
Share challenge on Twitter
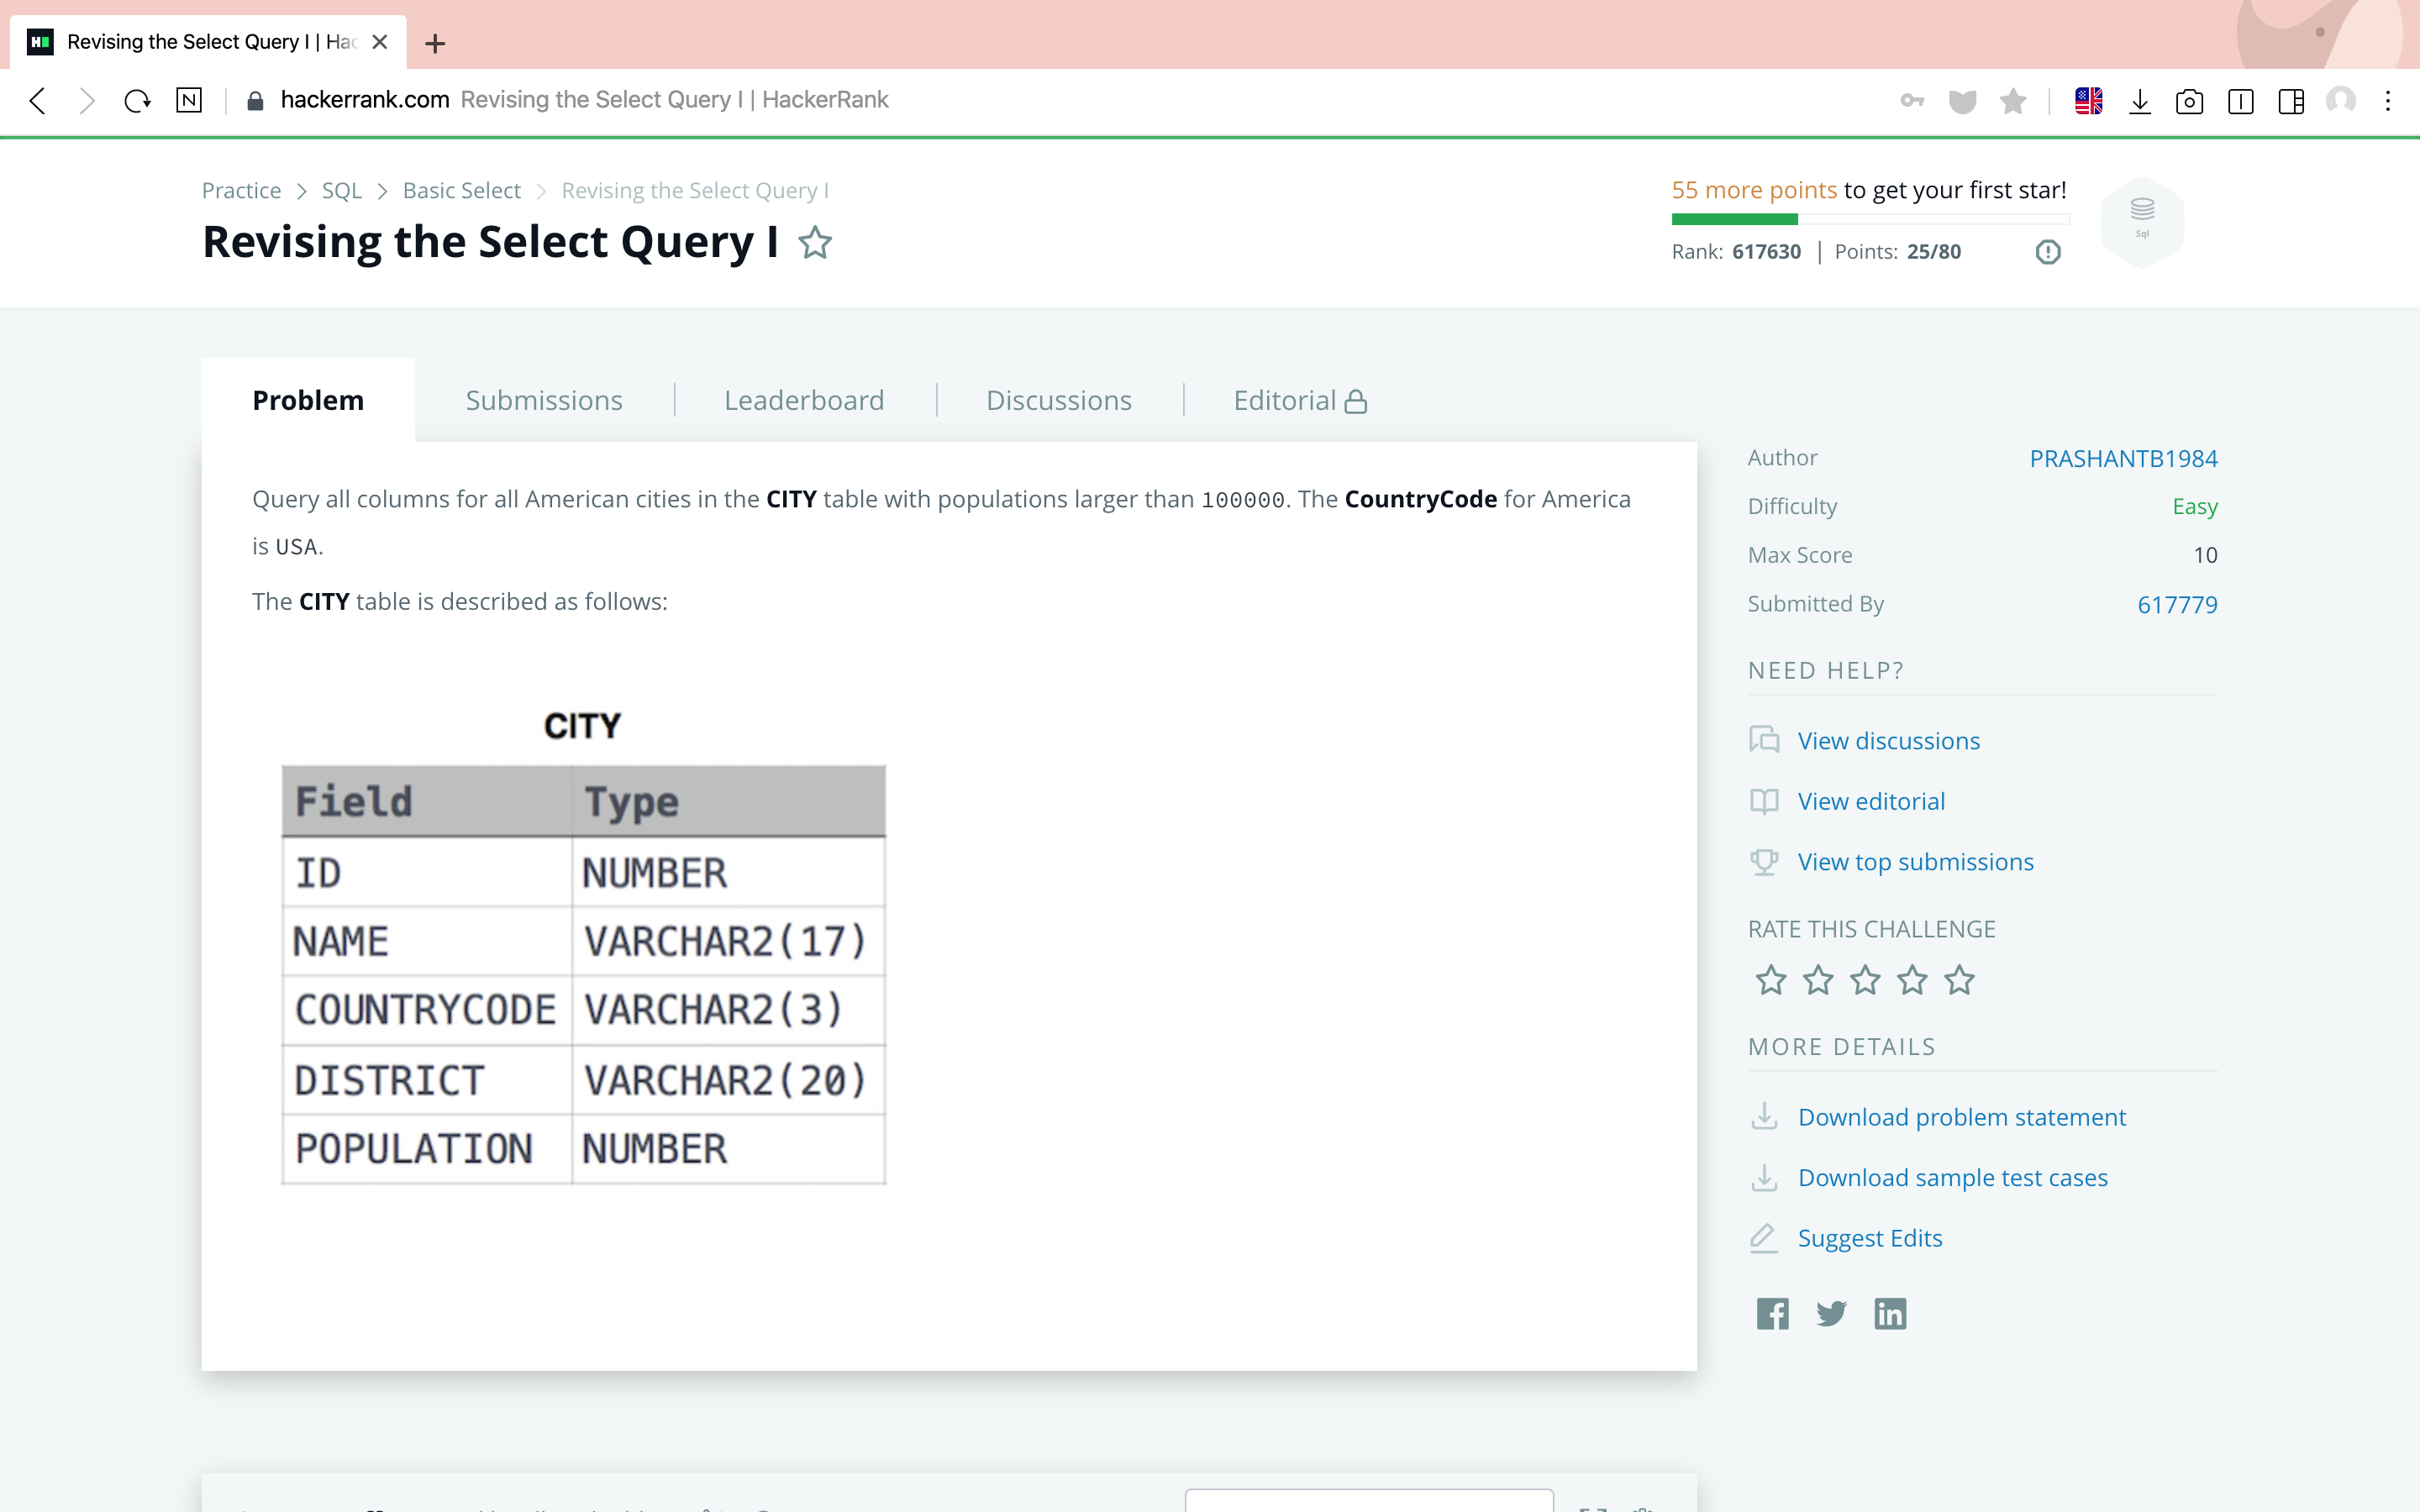coord(1831,1313)
